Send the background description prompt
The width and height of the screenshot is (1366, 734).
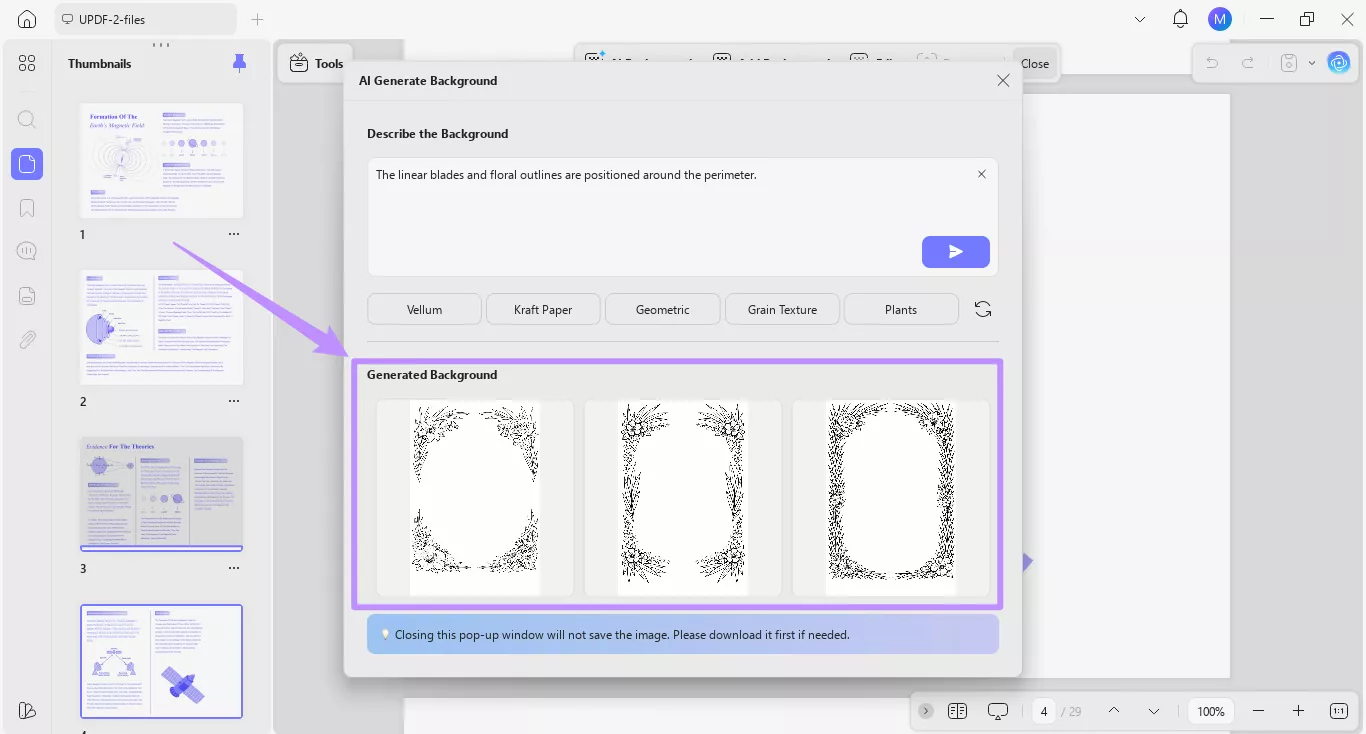(x=956, y=252)
